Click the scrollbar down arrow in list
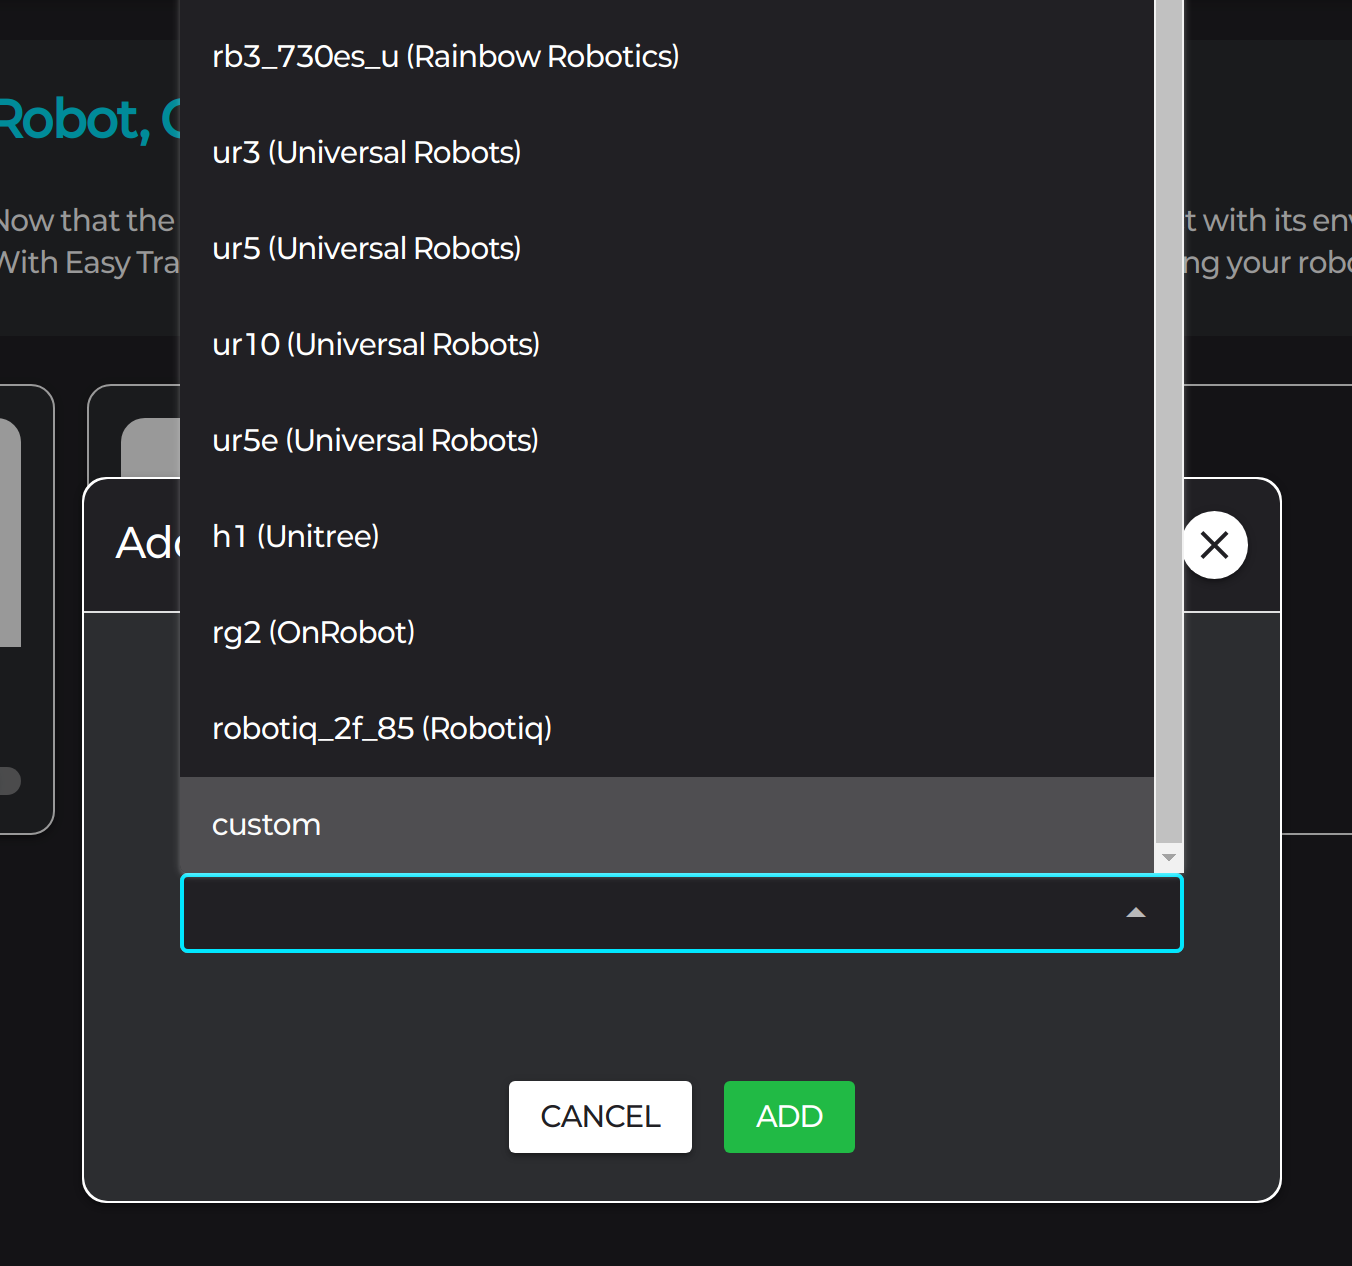 (x=1168, y=858)
